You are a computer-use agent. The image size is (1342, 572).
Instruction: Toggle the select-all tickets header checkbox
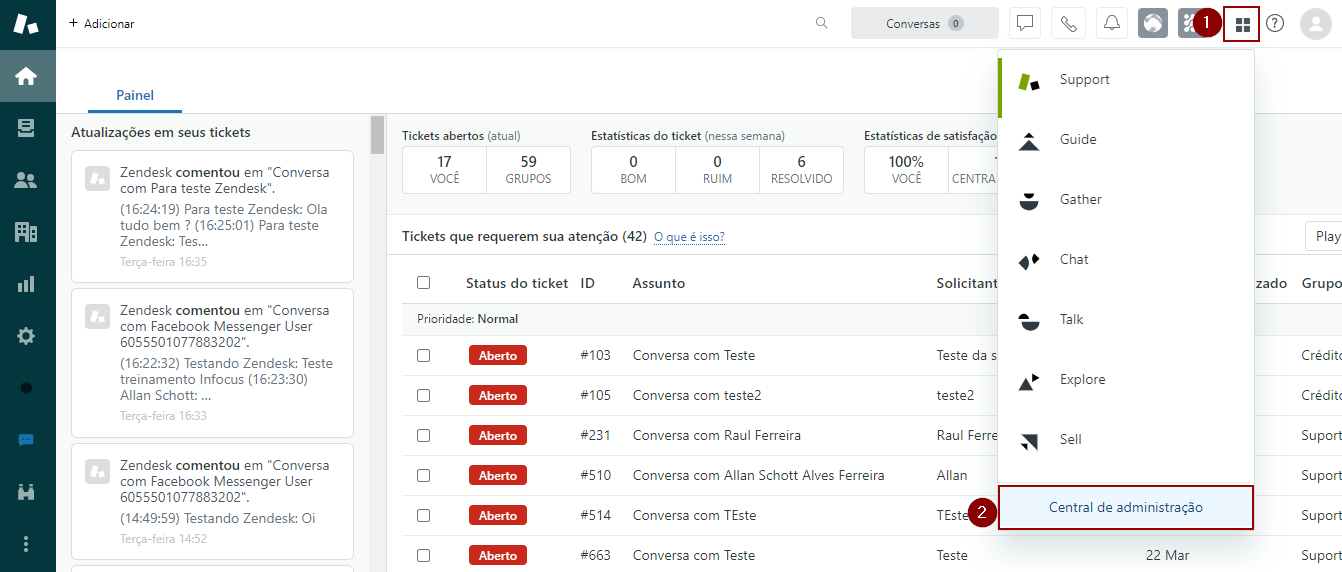pos(423,283)
